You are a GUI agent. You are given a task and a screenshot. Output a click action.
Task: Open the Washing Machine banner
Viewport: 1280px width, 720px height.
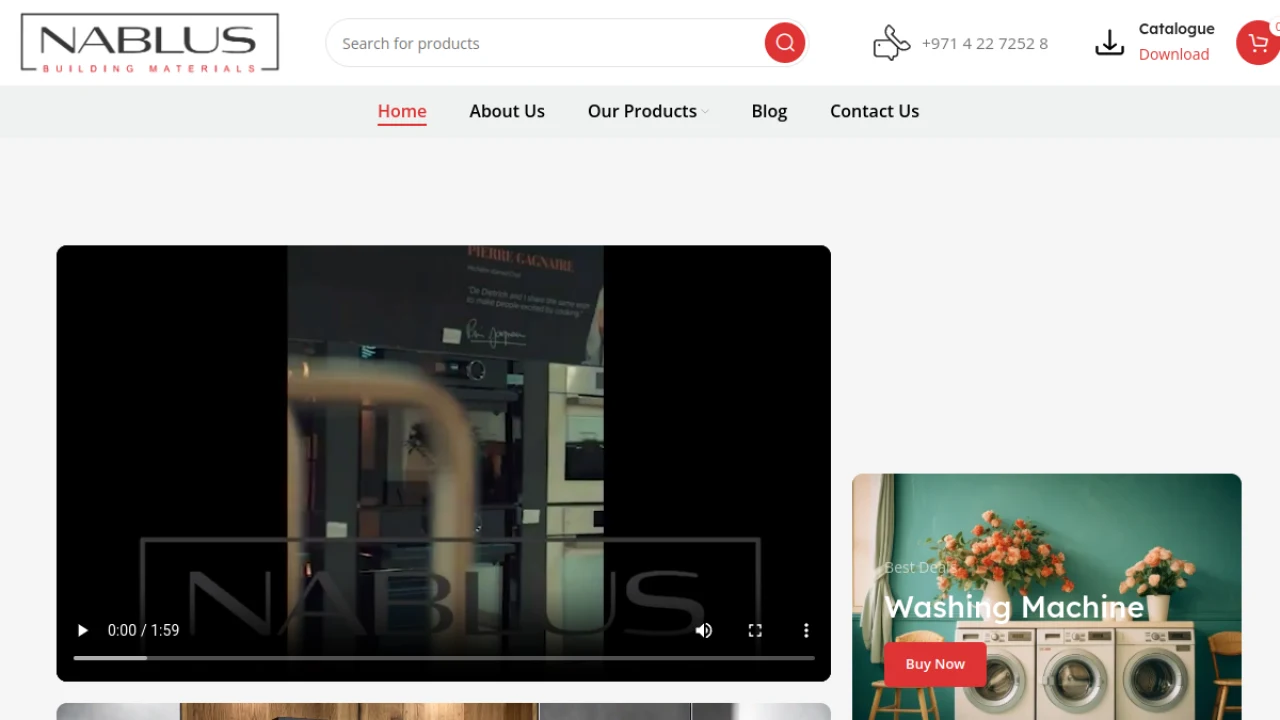pyautogui.click(x=1046, y=597)
